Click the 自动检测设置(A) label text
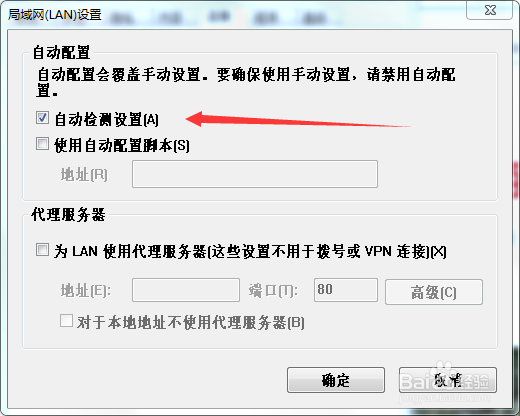Image resolution: width=520 pixels, height=416 pixels. (x=106, y=119)
